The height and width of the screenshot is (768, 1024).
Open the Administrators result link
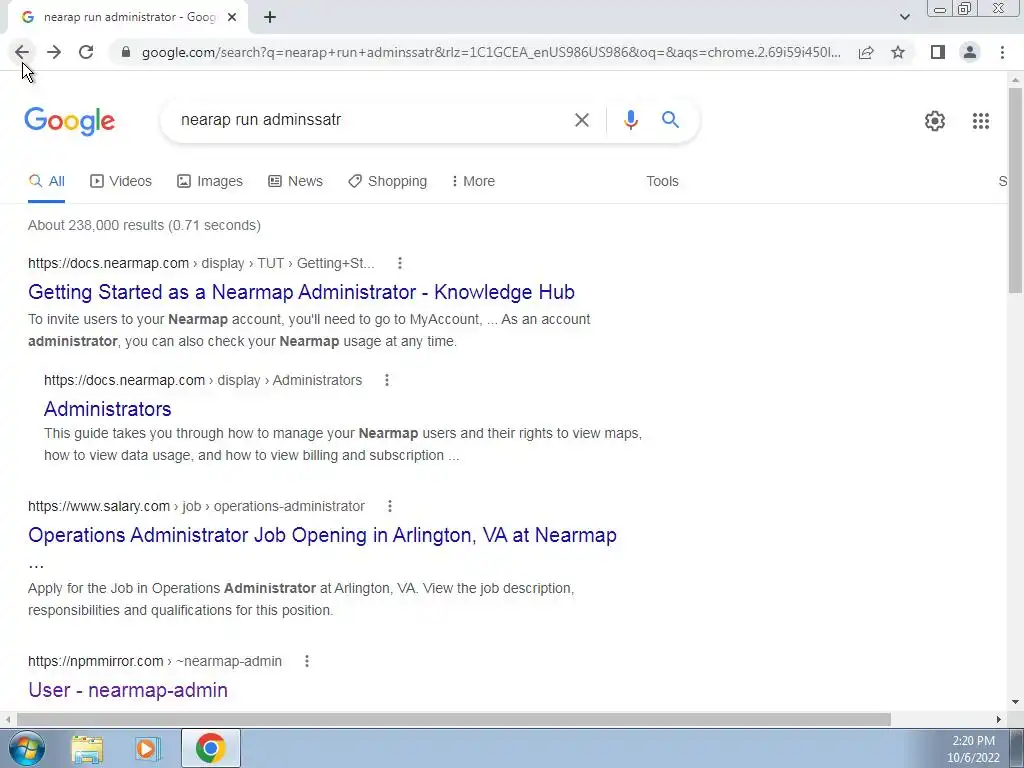(x=108, y=409)
